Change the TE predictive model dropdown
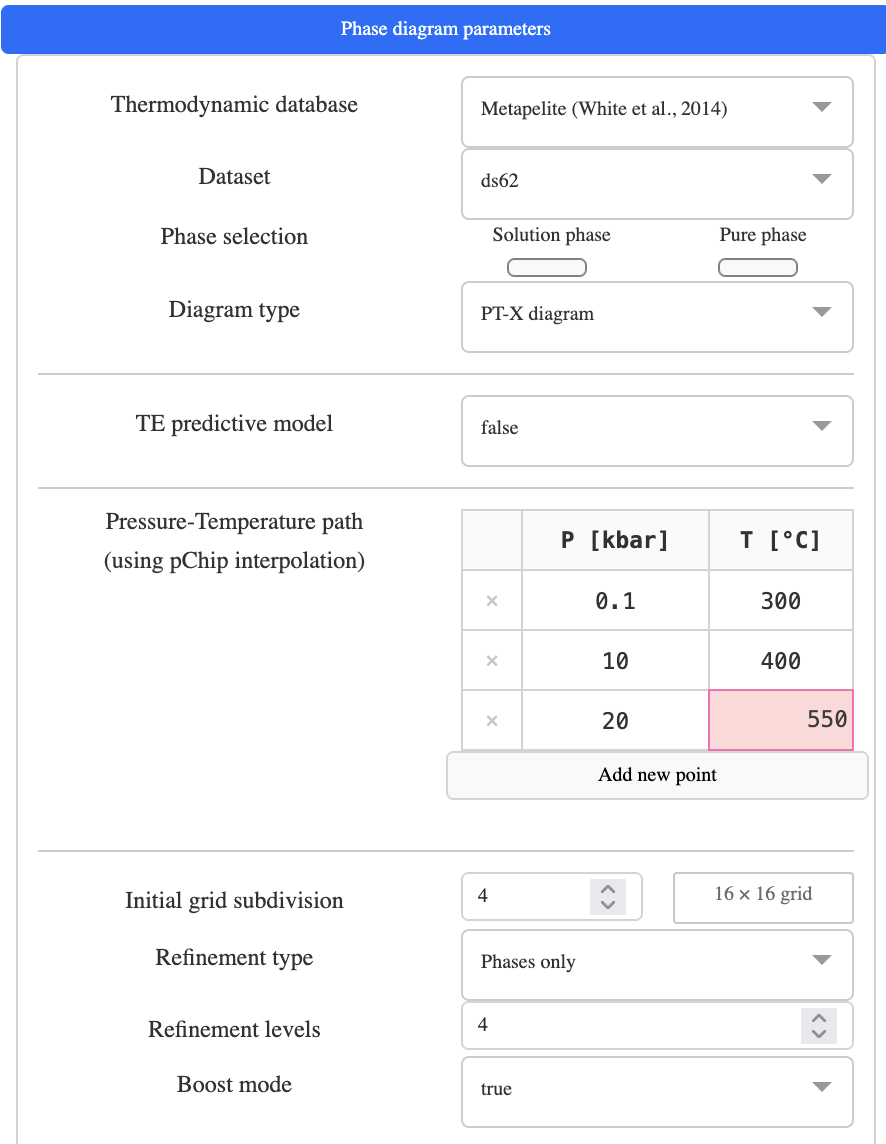Screen dimensions: 886x1144 (657, 430)
